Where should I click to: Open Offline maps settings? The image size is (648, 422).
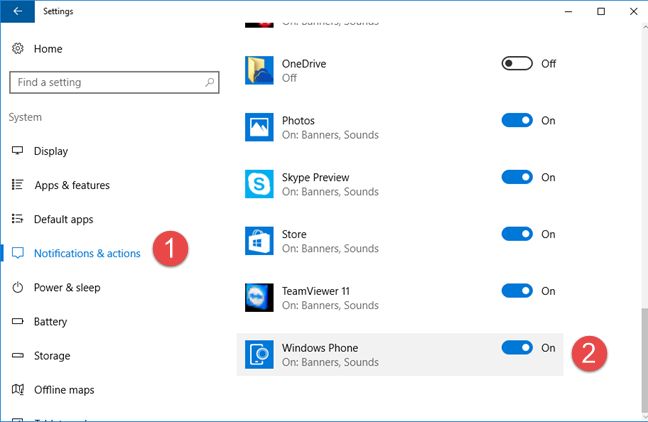click(64, 390)
